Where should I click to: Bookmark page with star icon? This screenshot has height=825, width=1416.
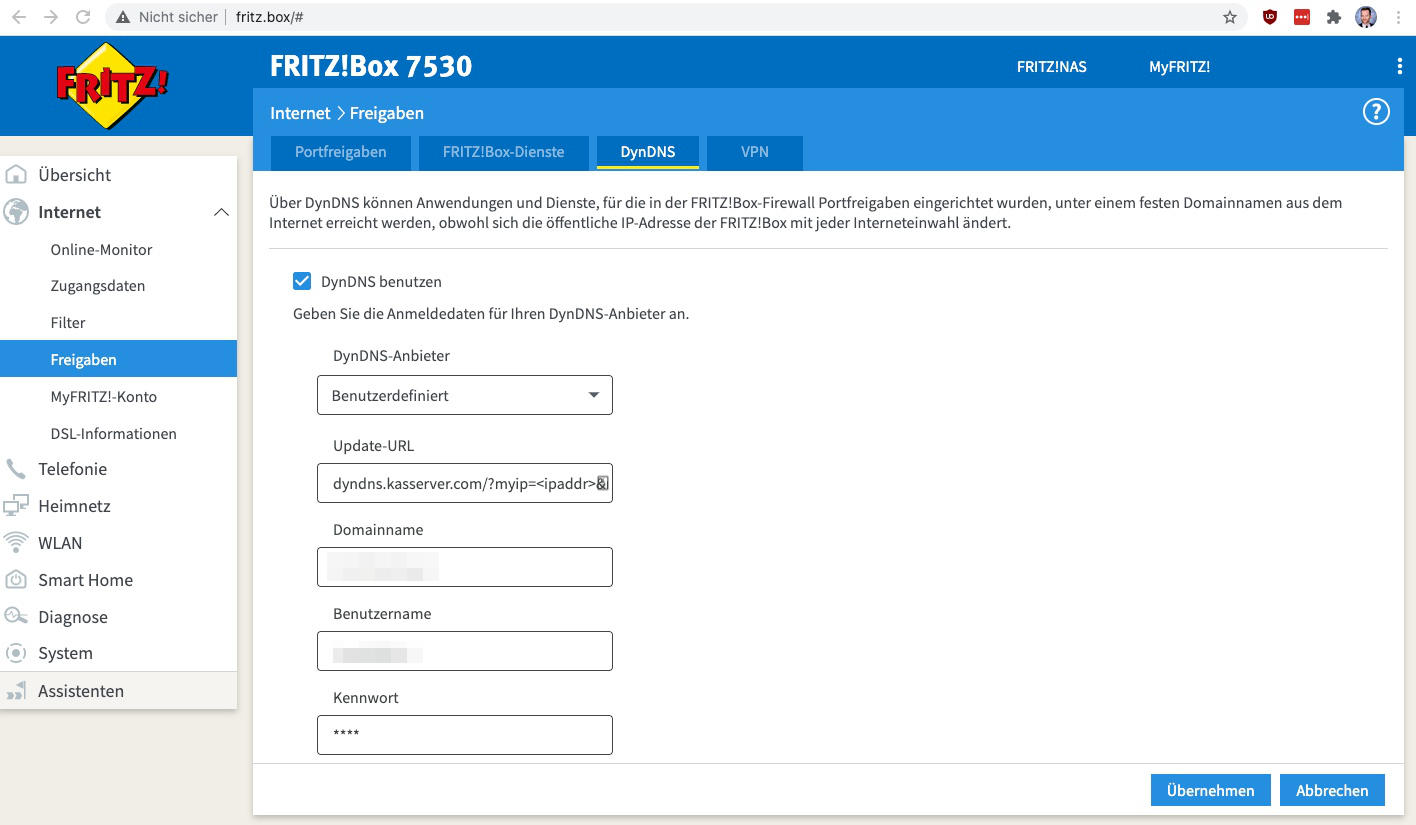(1230, 17)
